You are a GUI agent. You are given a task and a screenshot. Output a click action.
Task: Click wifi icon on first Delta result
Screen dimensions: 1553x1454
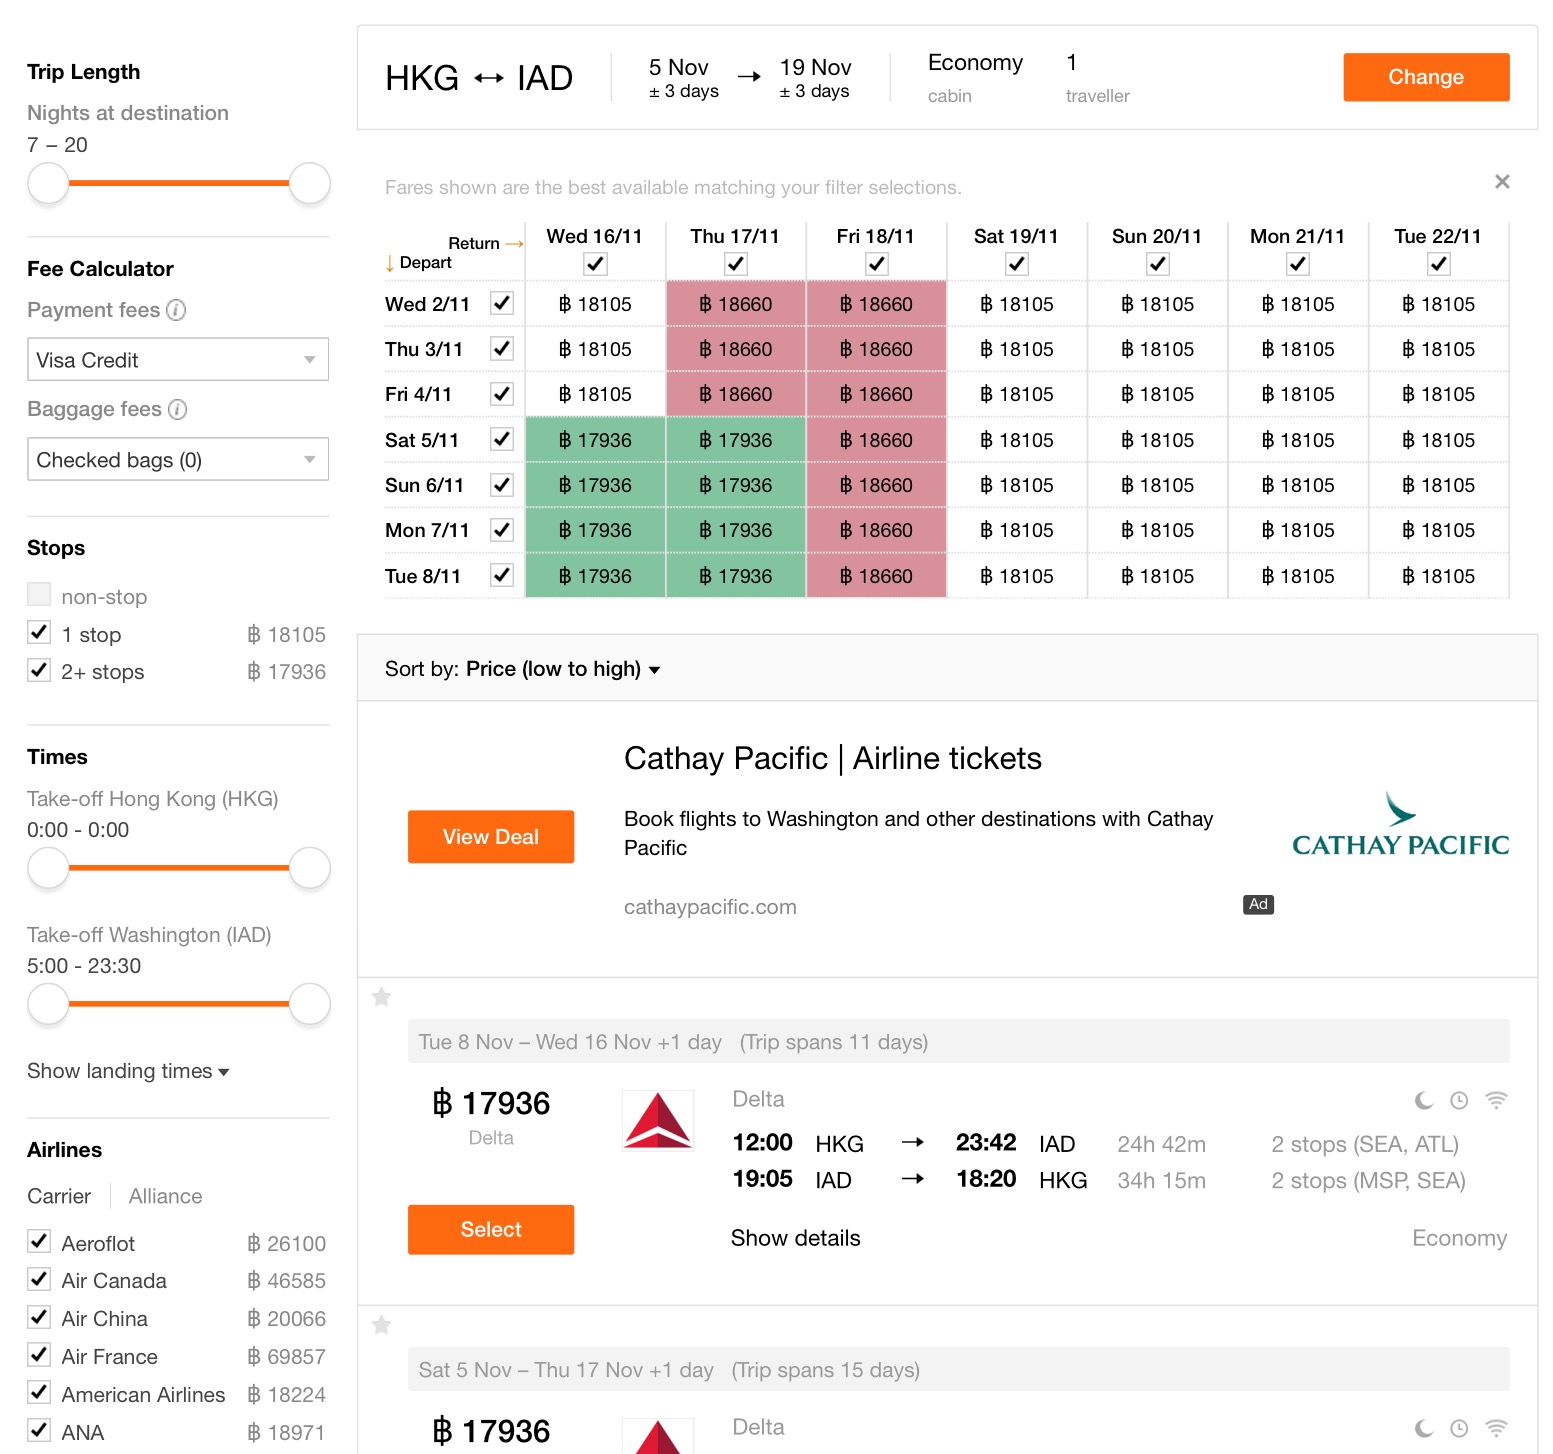(1496, 1100)
